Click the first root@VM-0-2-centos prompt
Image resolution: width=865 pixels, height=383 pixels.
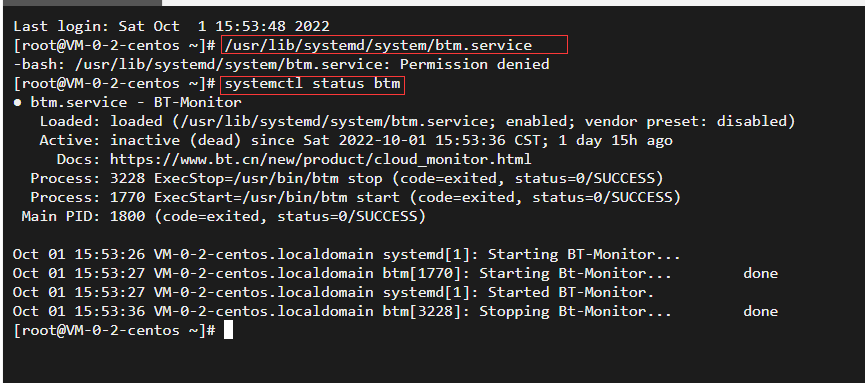coord(114,45)
